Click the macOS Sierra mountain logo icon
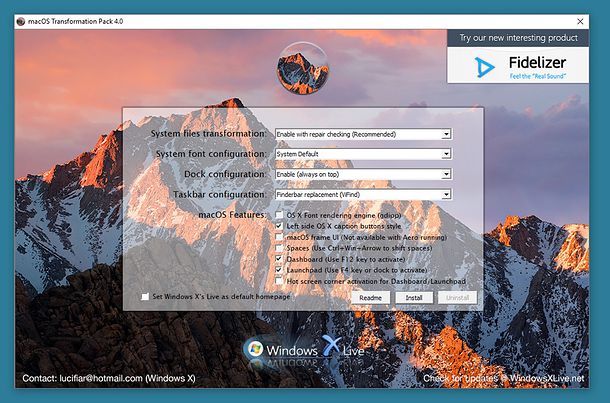Screen dimensions: 610x403 click(x=303, y=69)
